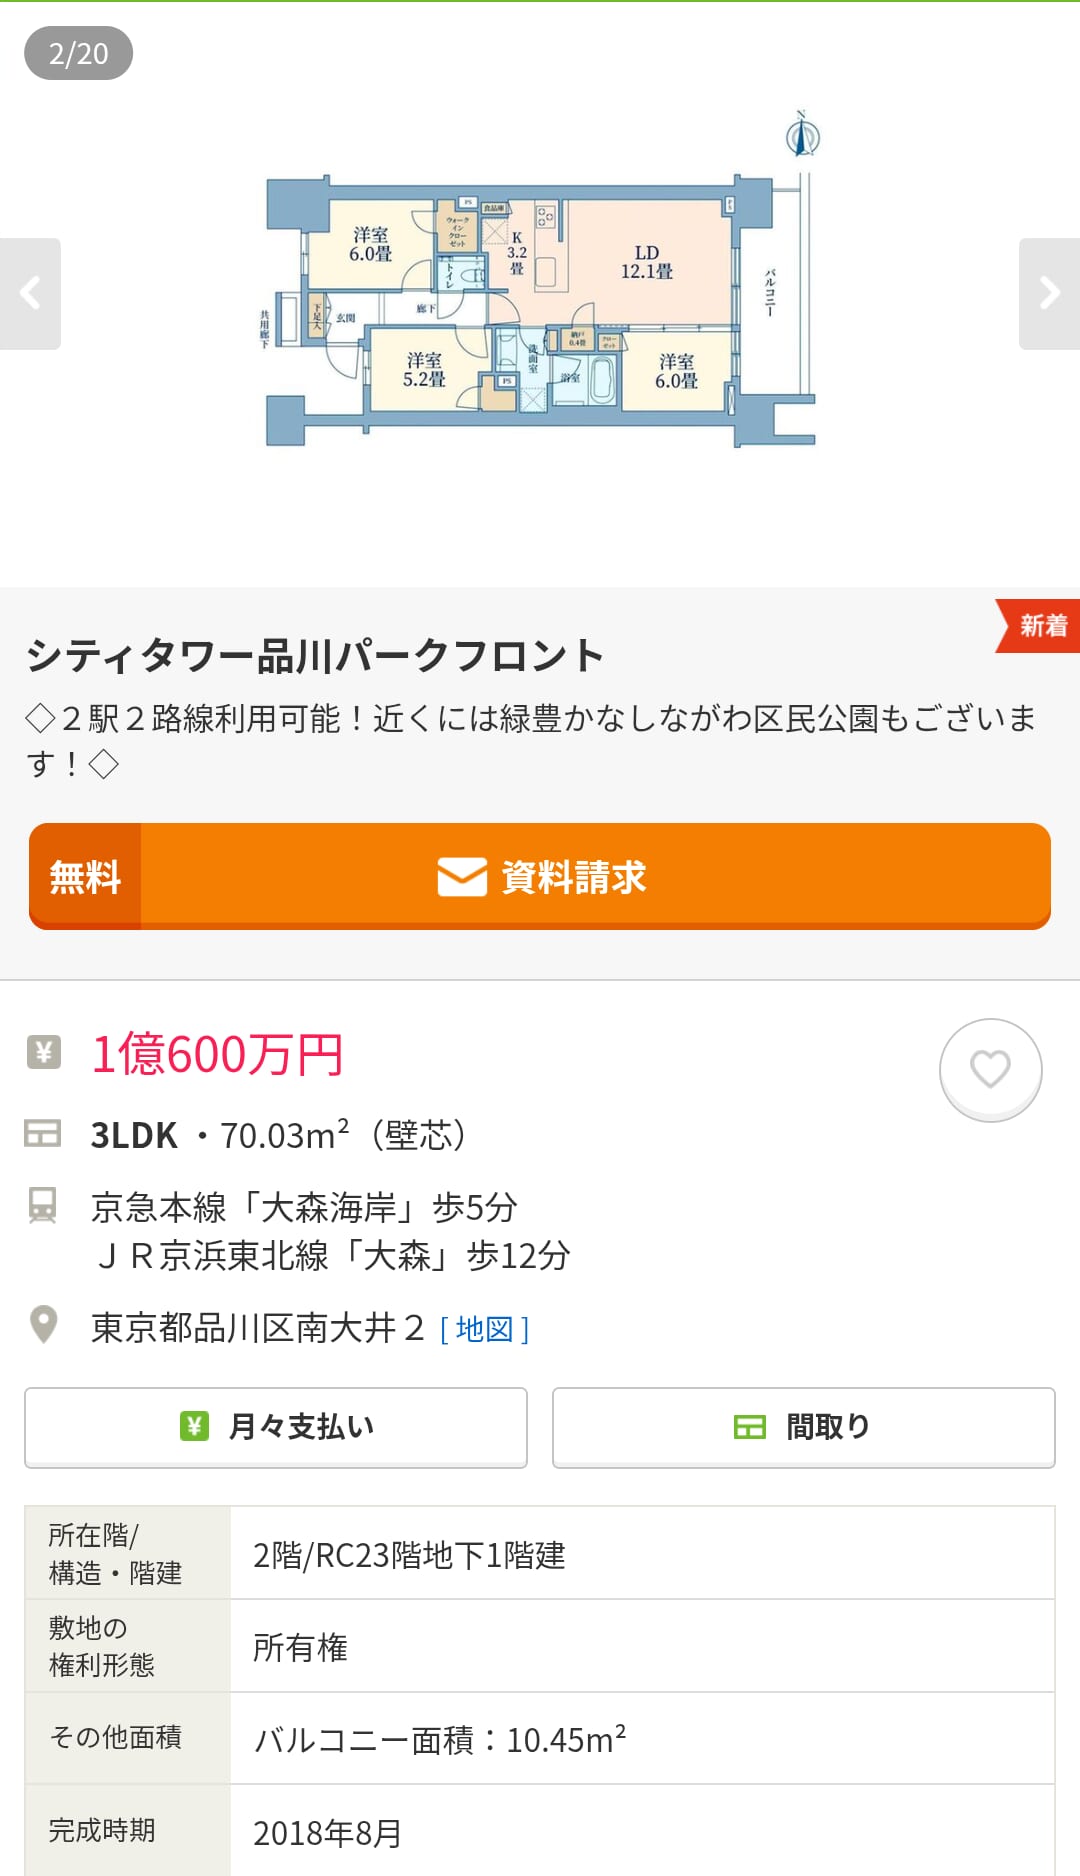Click the orange 資料請求 request button

[x=573, y=877]
